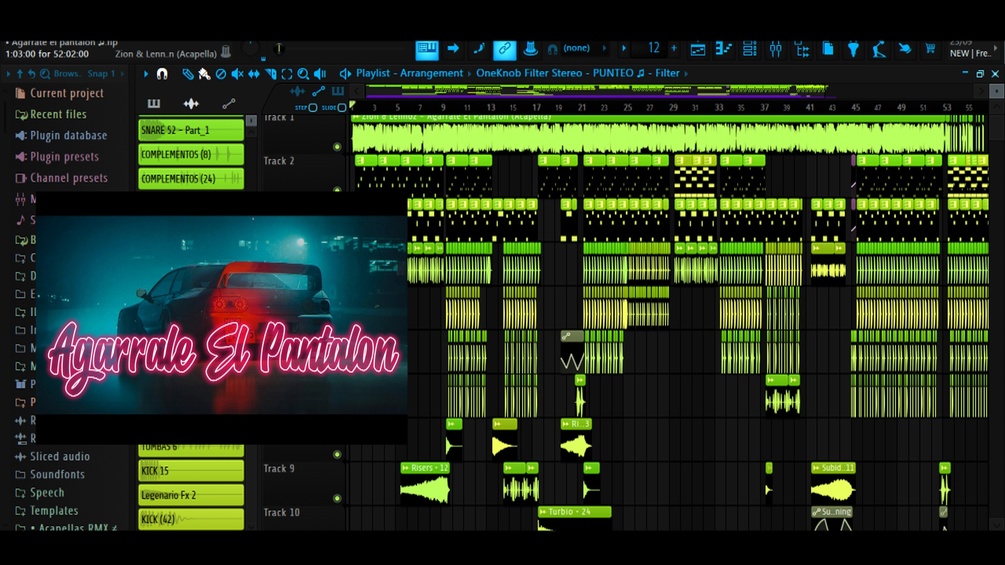Click the browser undo collapse icon

tap(31, 74)
